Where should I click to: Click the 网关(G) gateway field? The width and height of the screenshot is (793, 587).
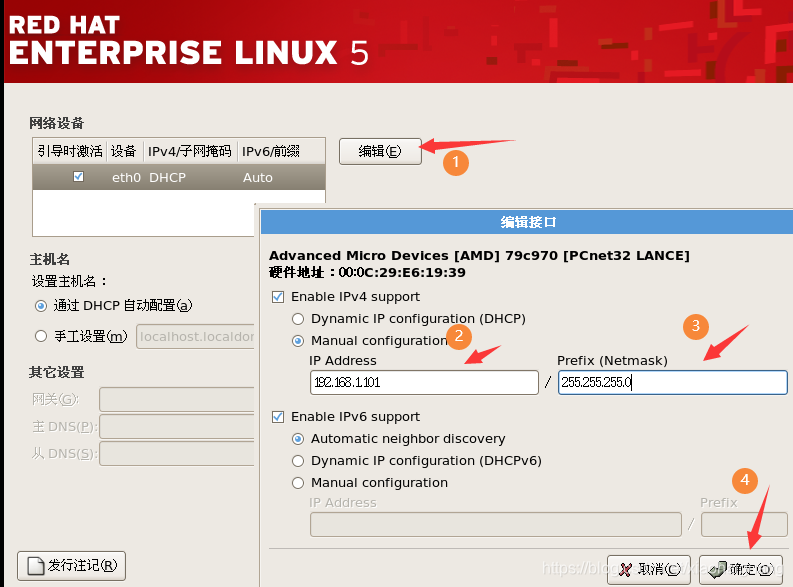[x=177, y=399]
